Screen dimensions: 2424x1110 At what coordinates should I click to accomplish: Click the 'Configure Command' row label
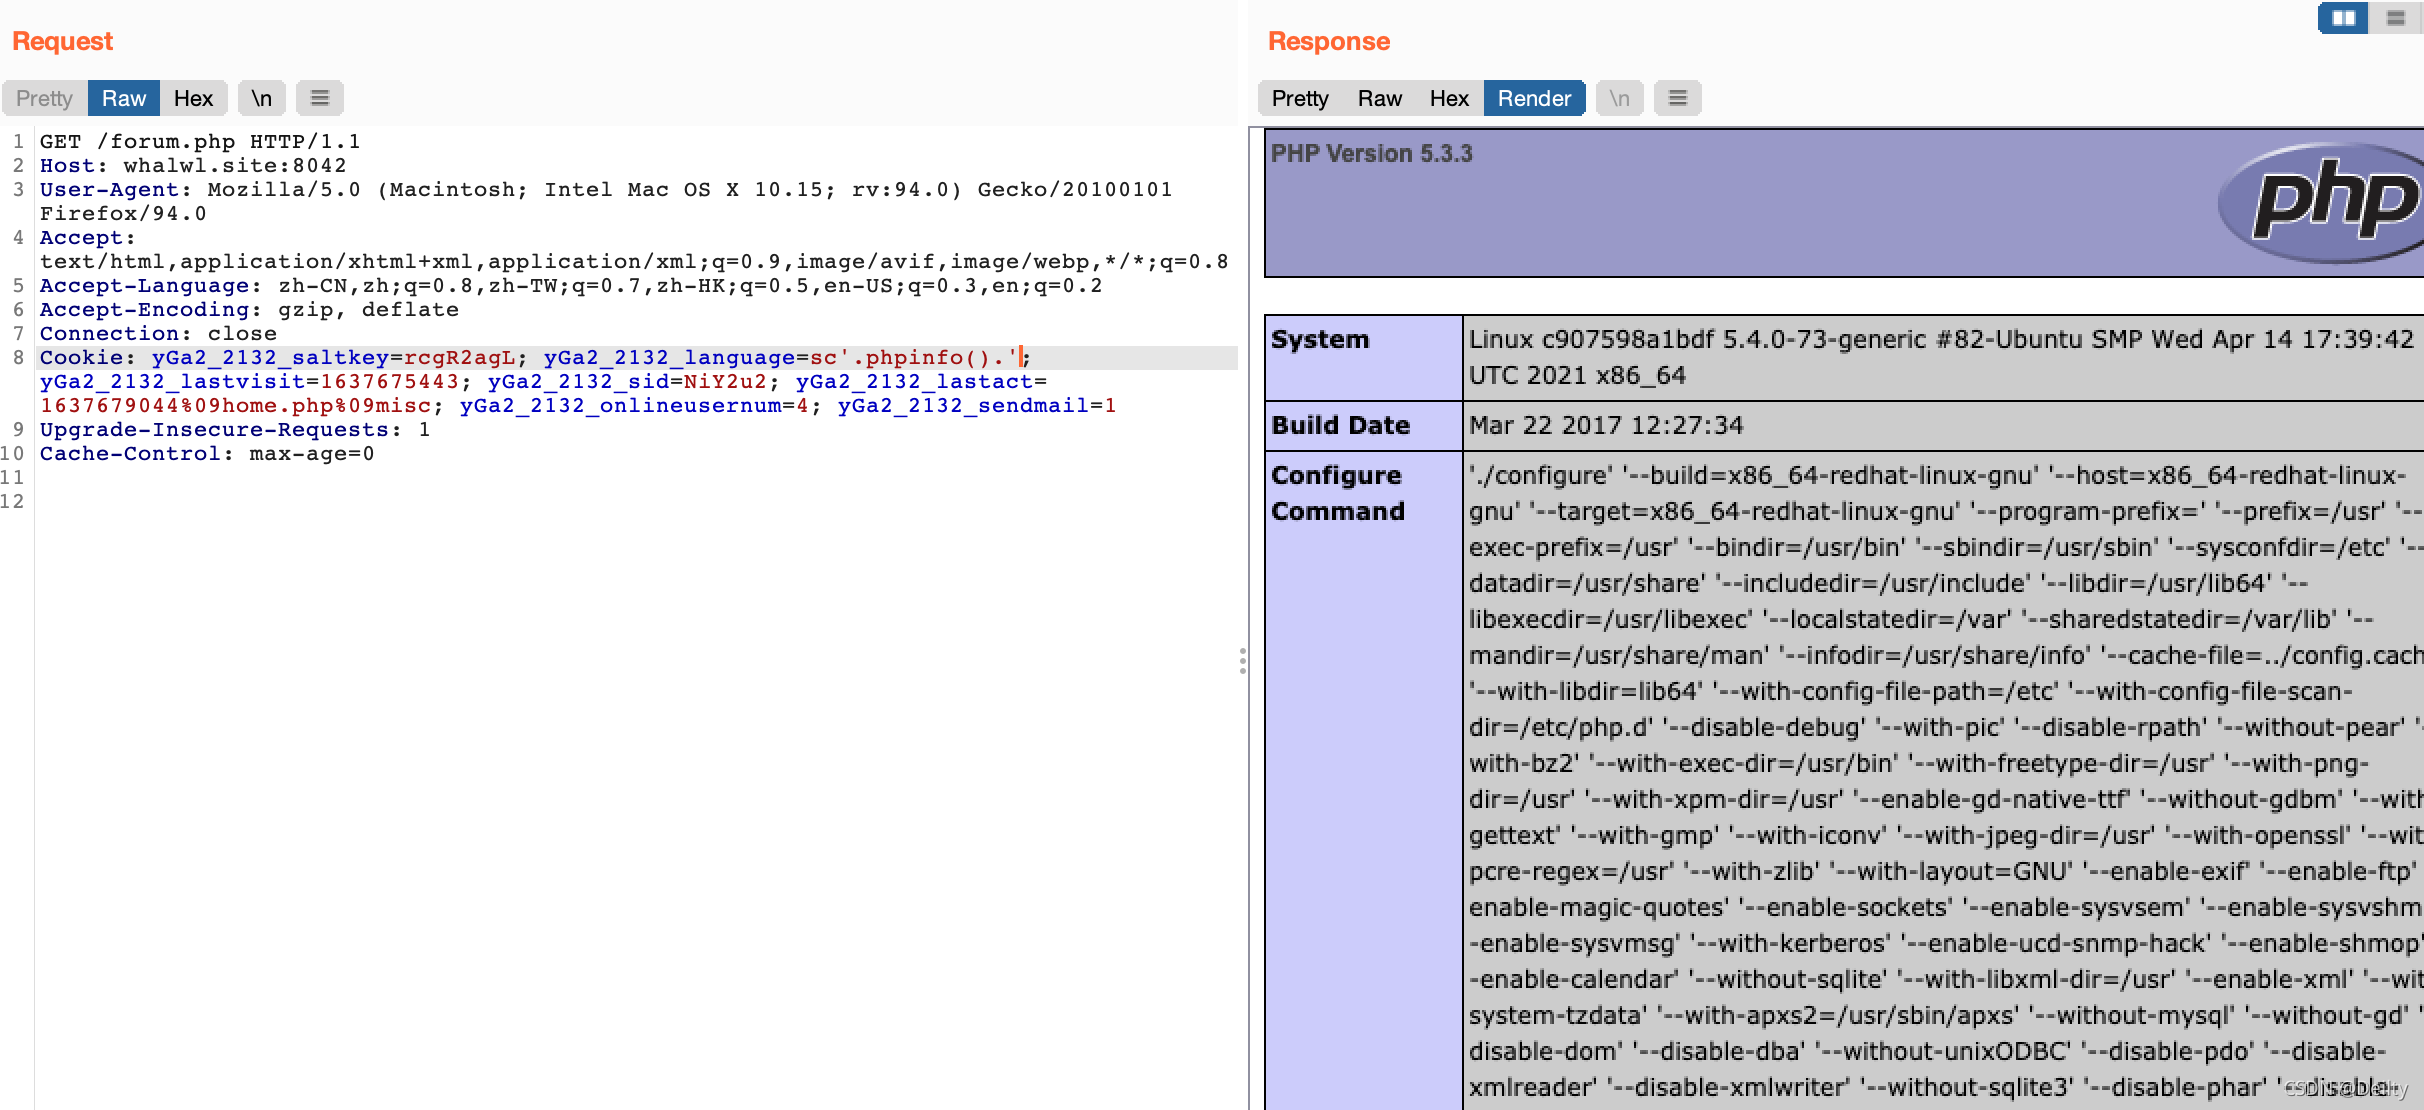tap(1338, 493)
